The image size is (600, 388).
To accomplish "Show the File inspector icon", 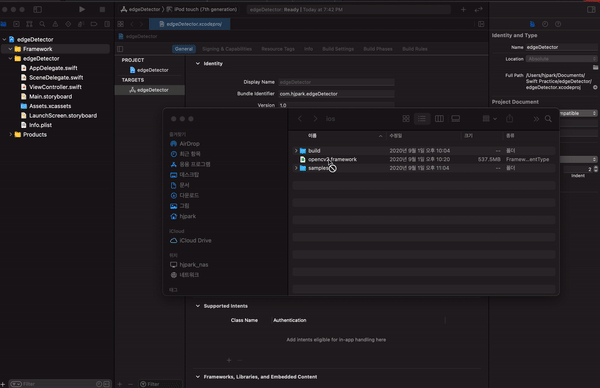I will click(x=532, y=24).
